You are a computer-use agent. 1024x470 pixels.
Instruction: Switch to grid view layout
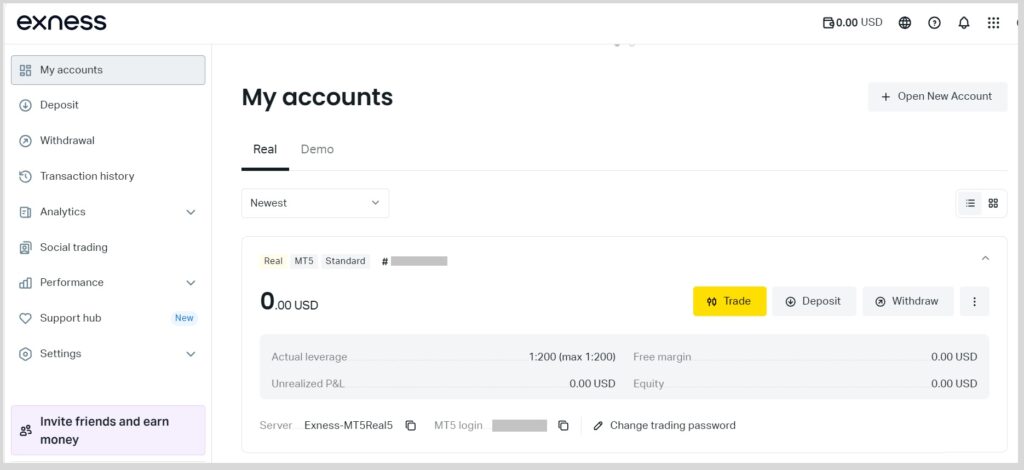(x=993, y=203)
